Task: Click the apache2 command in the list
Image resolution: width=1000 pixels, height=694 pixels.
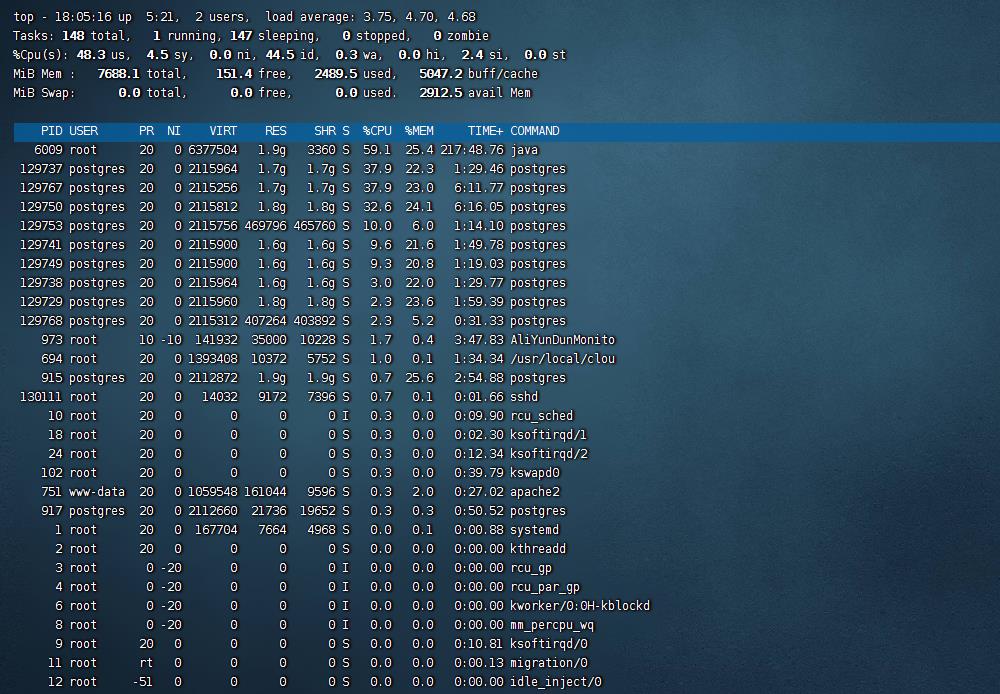Action: pos(534,492)
